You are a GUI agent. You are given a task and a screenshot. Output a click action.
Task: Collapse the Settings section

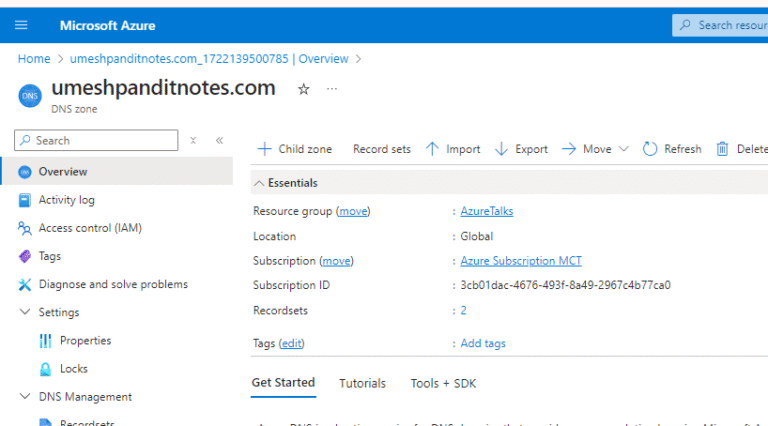(24, 312)
